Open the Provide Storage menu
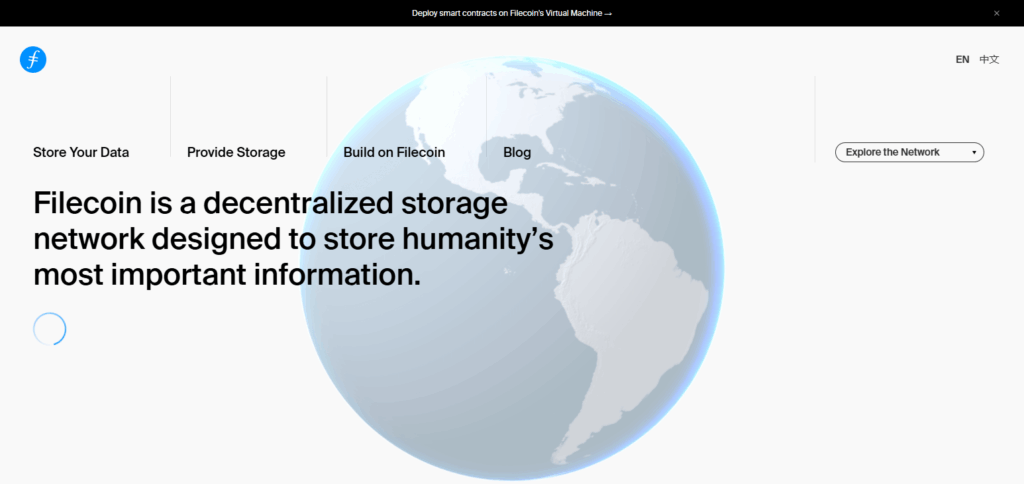 (x=236, y=153)
